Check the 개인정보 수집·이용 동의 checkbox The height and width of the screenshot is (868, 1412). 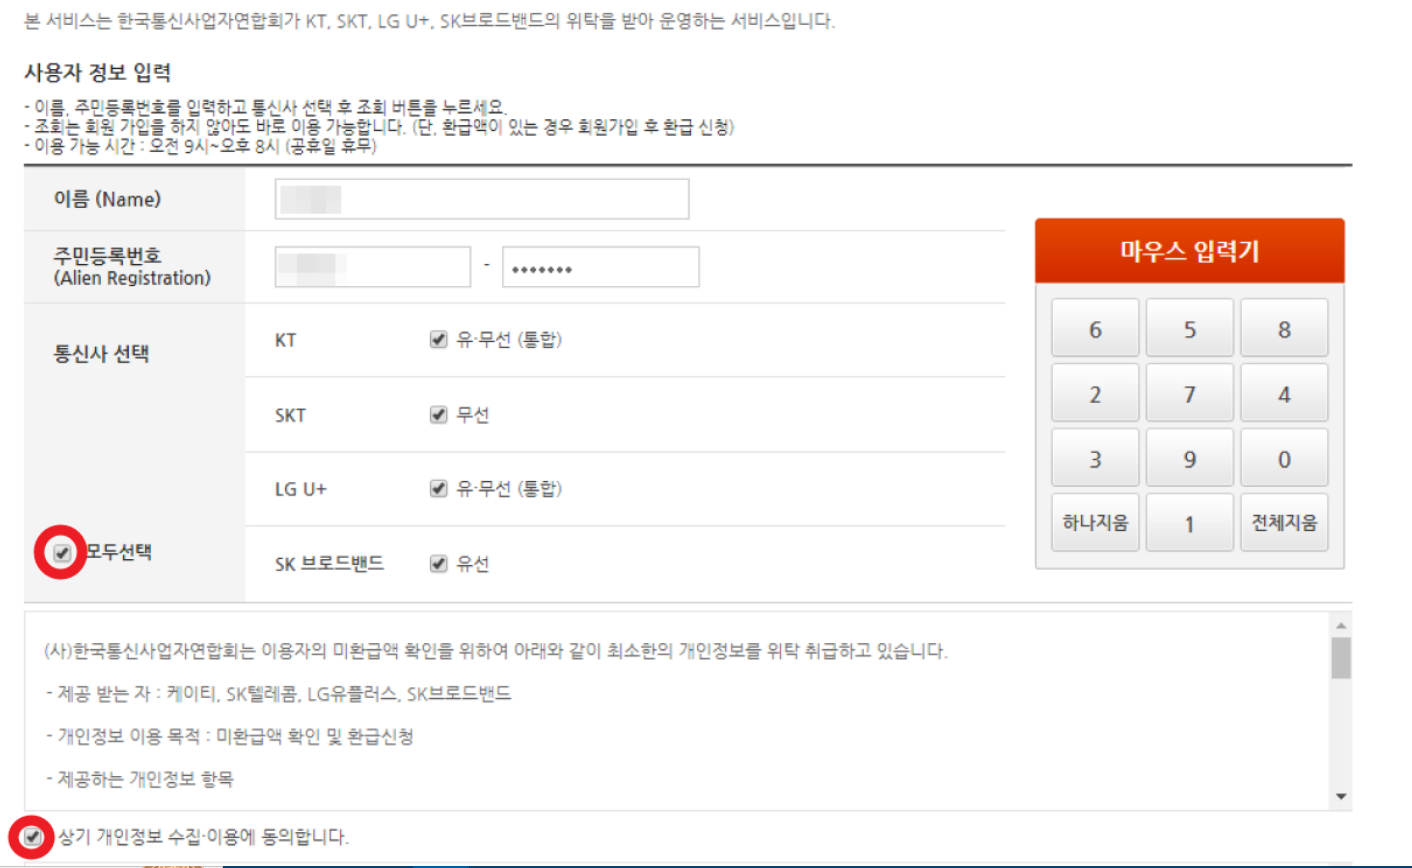click(x=33, y=836)
